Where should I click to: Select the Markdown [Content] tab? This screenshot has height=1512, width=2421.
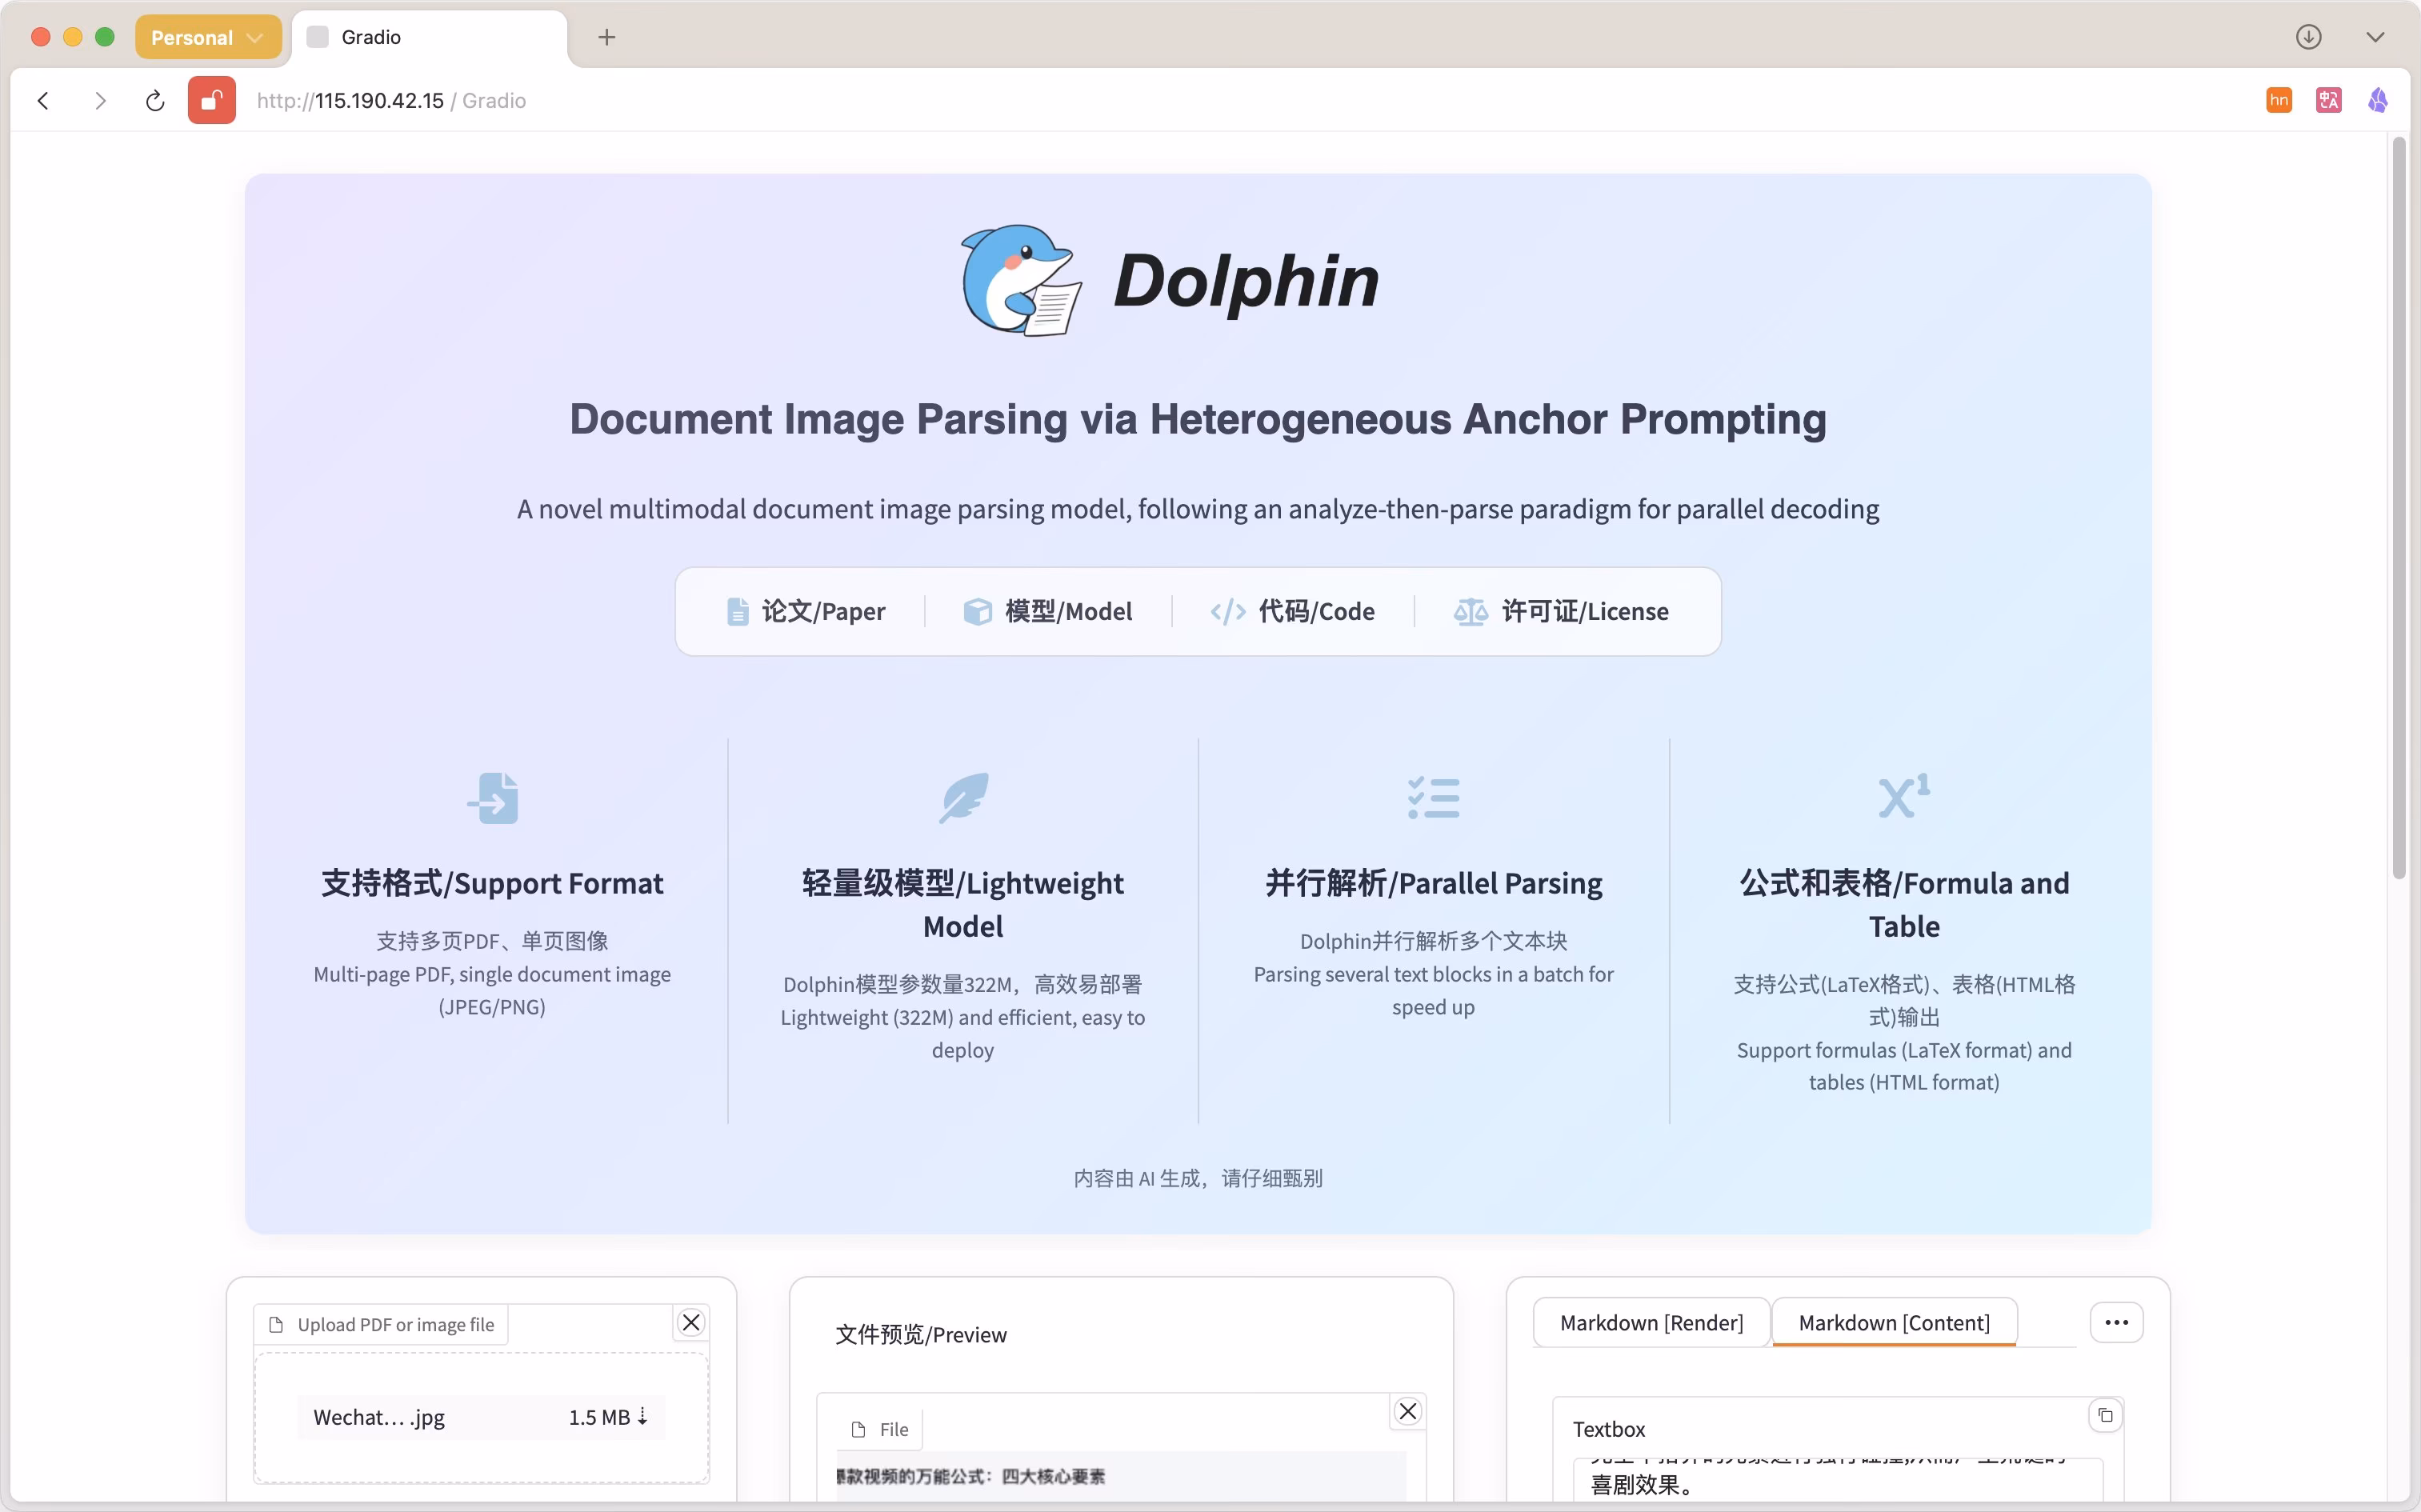1894,1323
